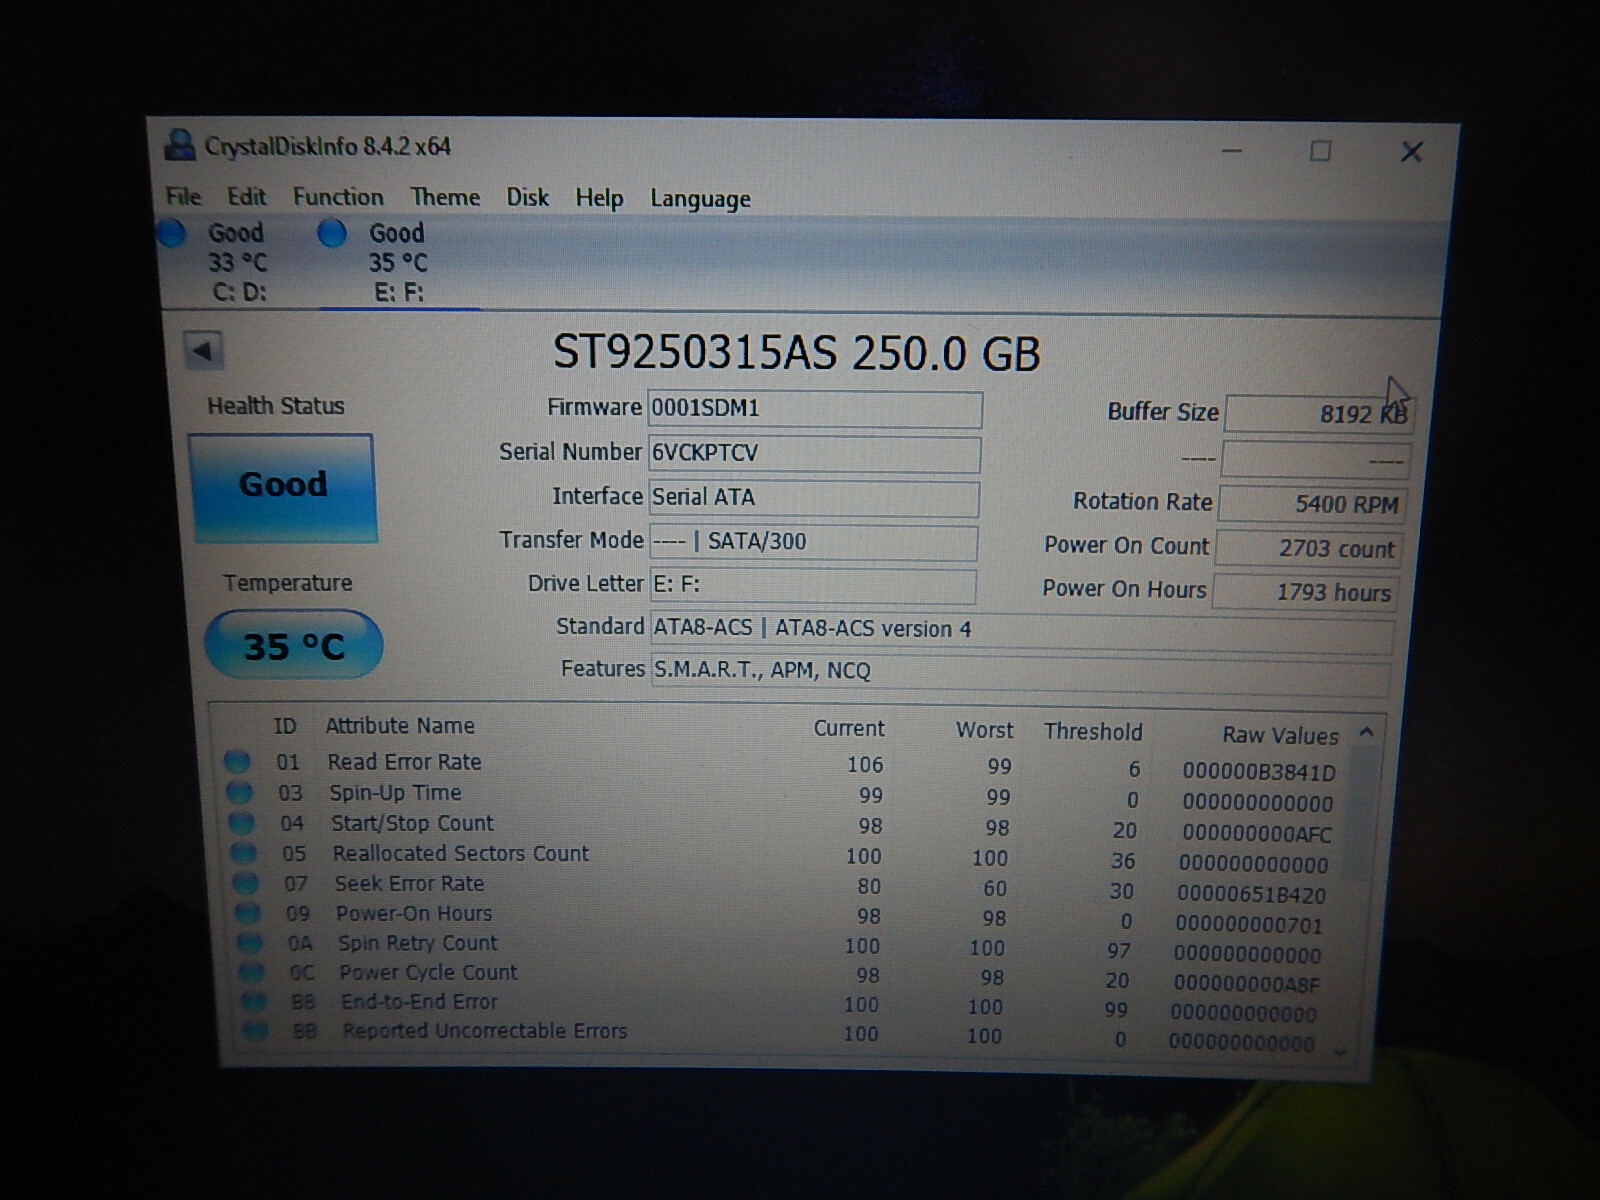Click the Worst column header
Screen dimensions: 1600x1200
tap(985, 730)
